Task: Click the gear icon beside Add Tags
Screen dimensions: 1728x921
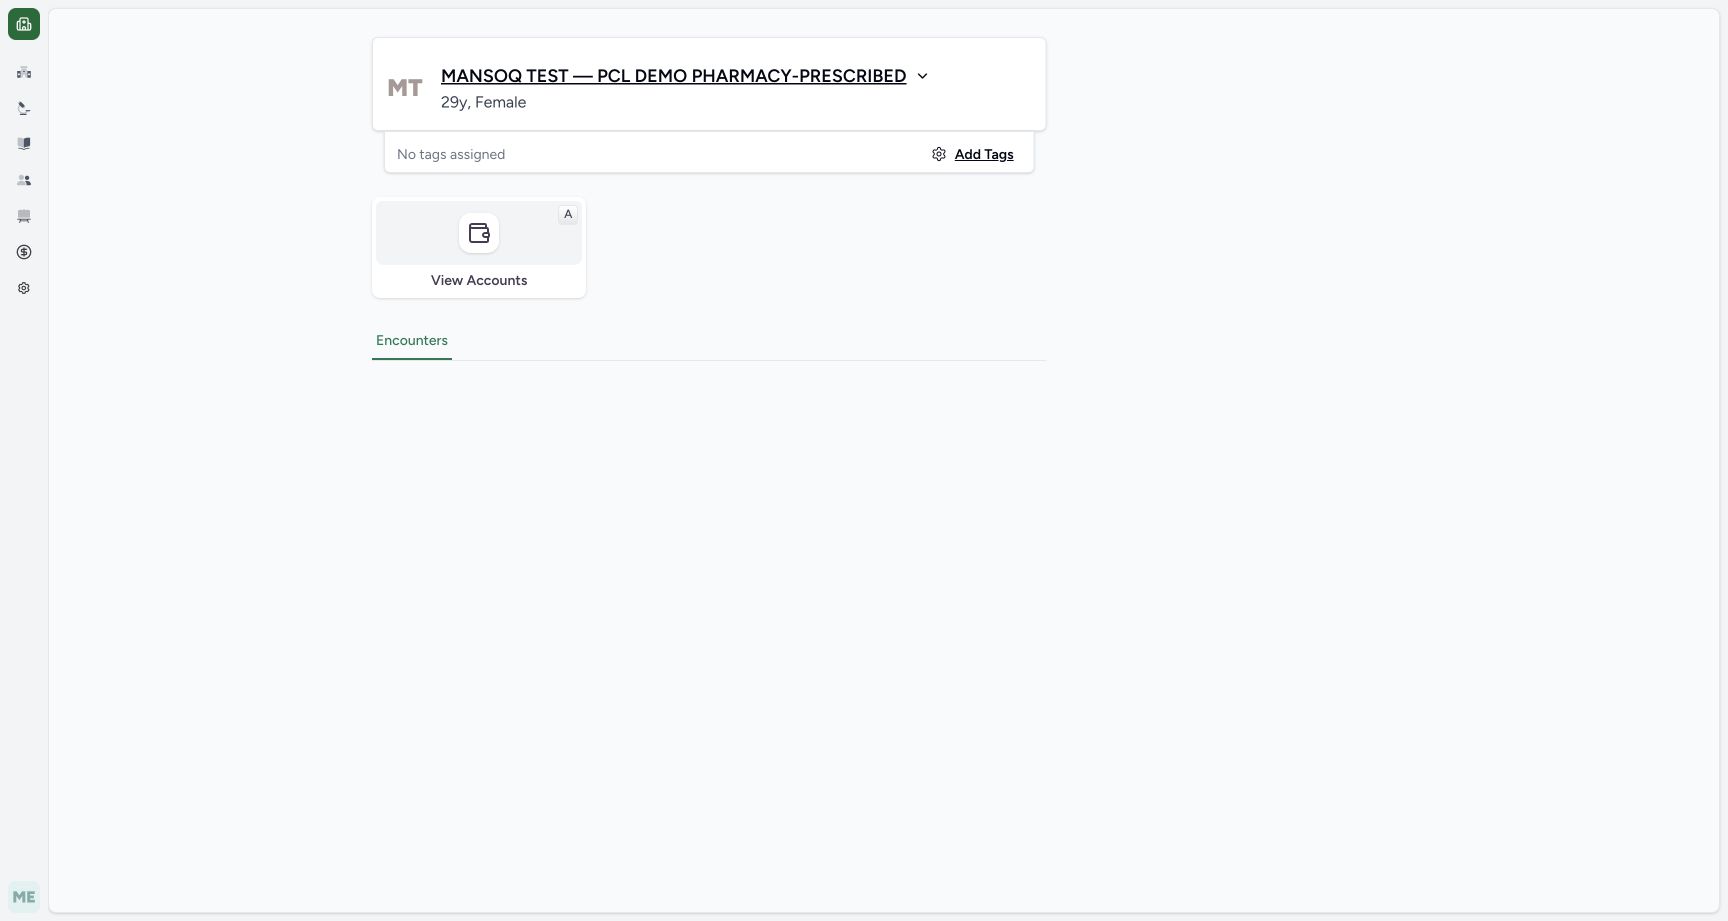Action: tap(939, 154)
